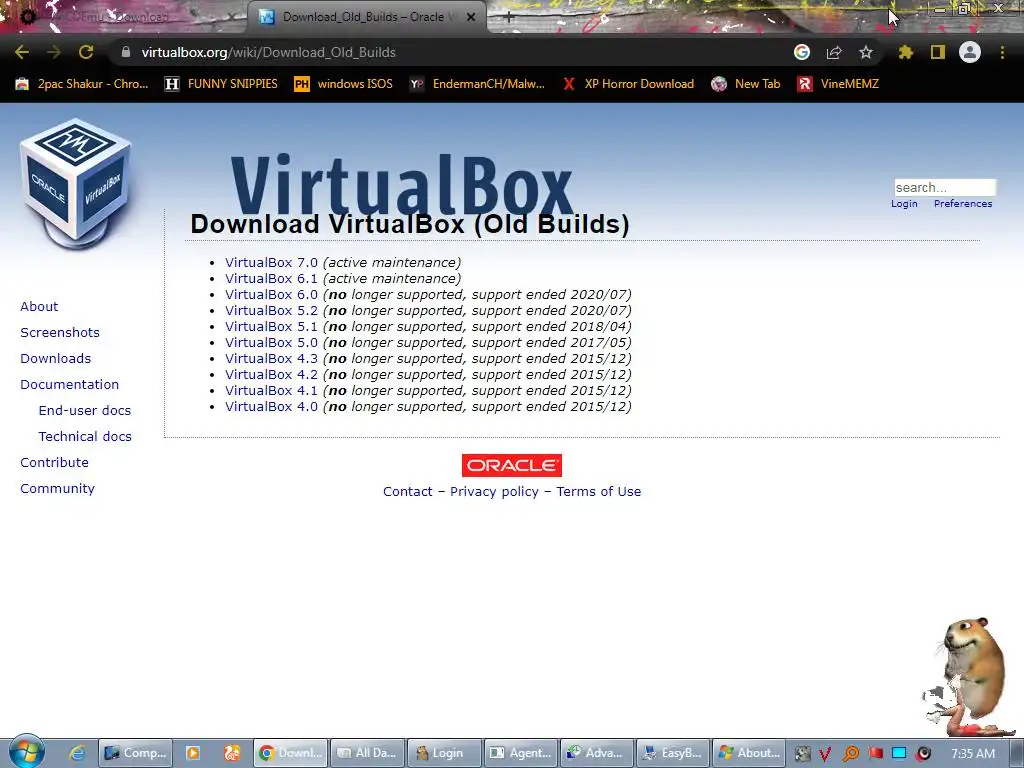
Task: Toggle the browser side panel icon
Action: tap(938, 52)
